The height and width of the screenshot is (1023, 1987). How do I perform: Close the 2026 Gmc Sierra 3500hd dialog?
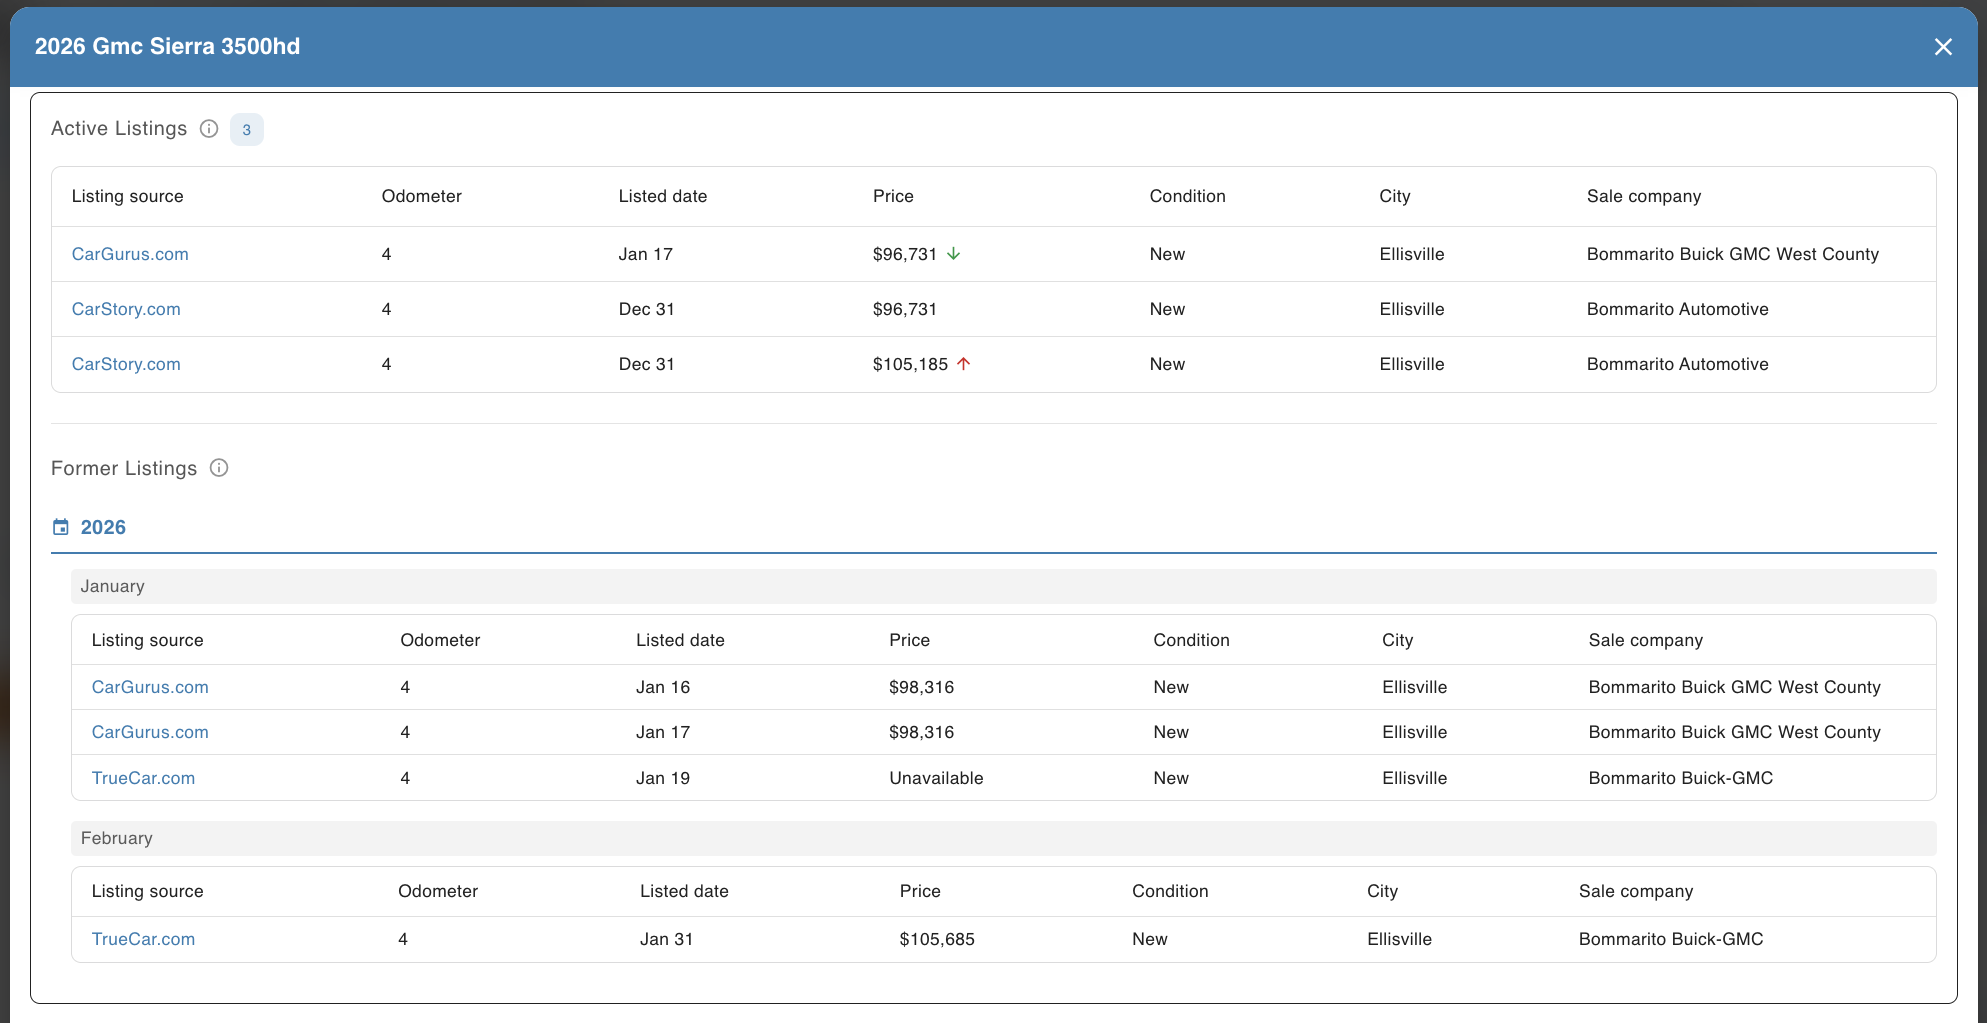tap(1942, 47)
